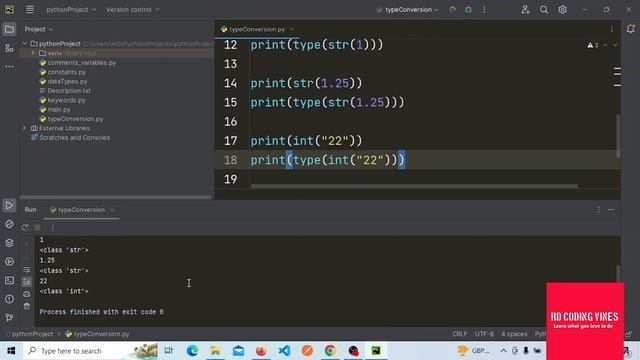This screenshot has width=640, height=360.
Task: Open editor tab options menu
Action: [612, 29]
